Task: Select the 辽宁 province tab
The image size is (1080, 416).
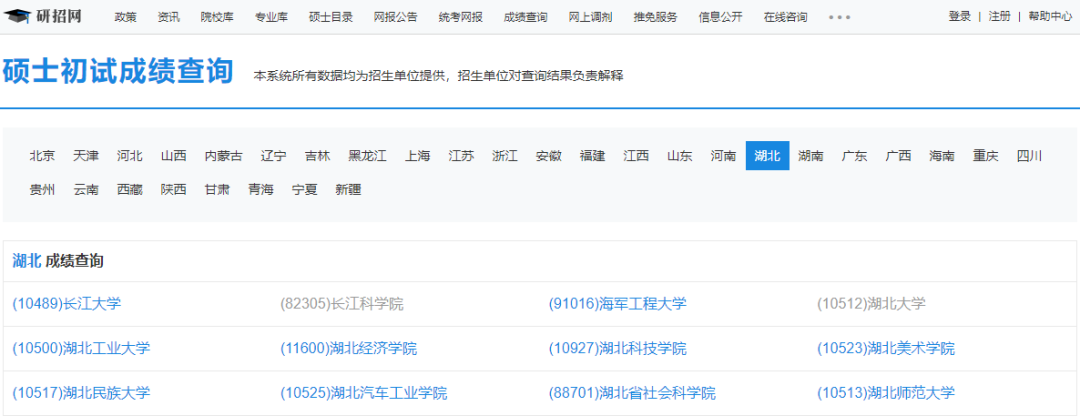Action: (273, 156)
